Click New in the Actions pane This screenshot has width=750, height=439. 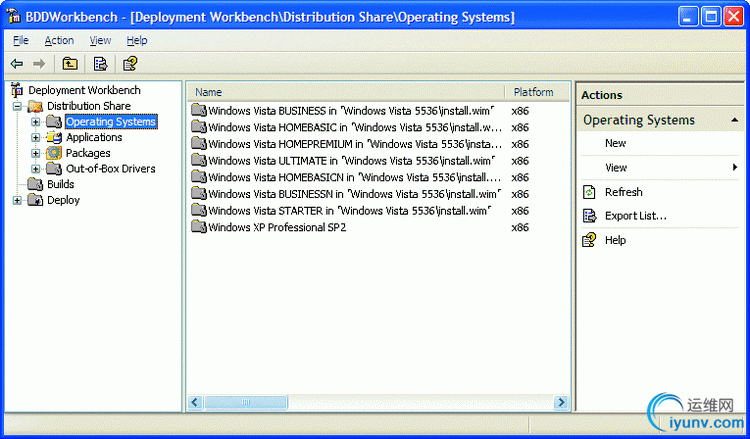click(x=615, y=143)
